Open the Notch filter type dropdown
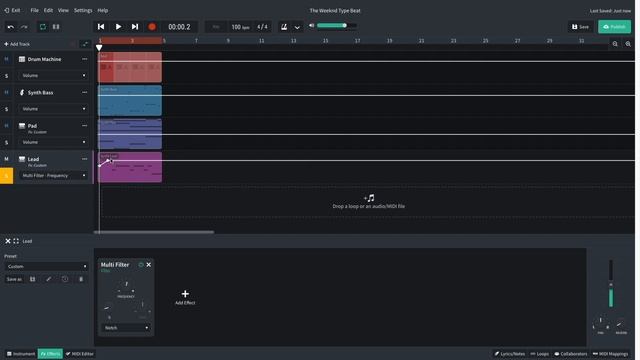 (126, 328)
